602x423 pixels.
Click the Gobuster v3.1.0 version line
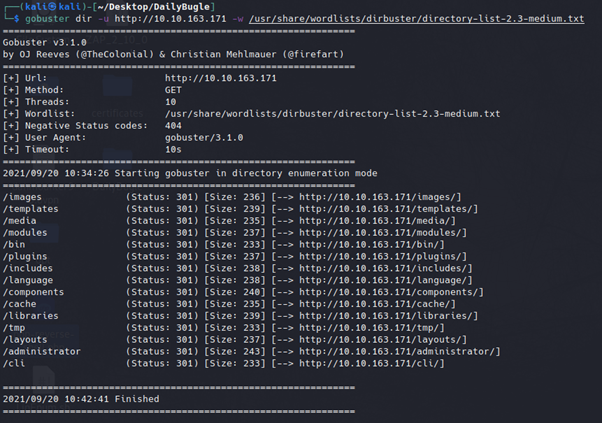click(x=45, y=42)
